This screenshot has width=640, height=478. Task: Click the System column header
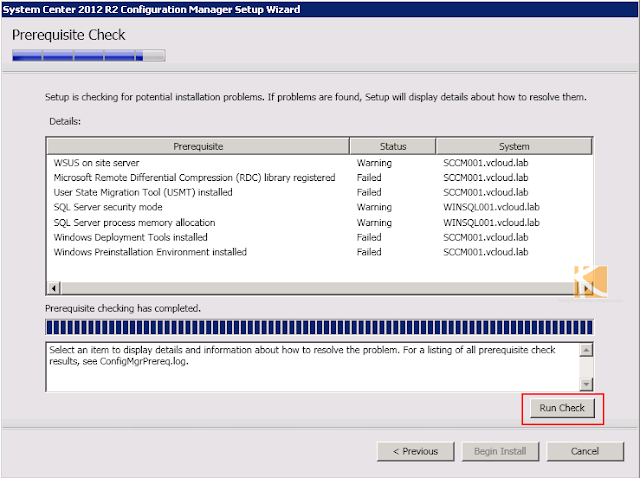[514, 146]
